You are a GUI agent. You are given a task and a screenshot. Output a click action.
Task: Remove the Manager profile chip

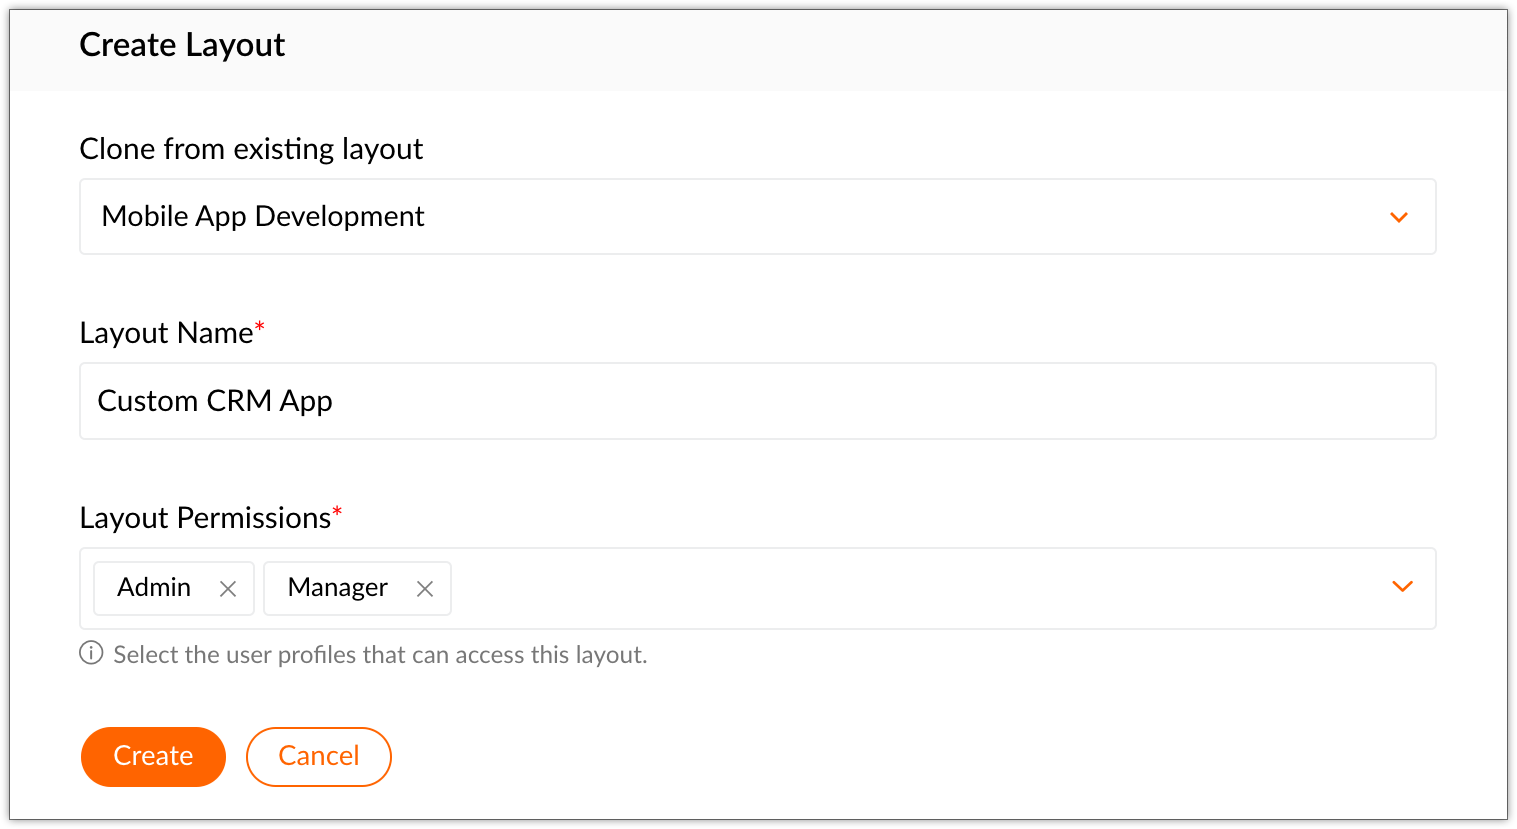(425, 589)
